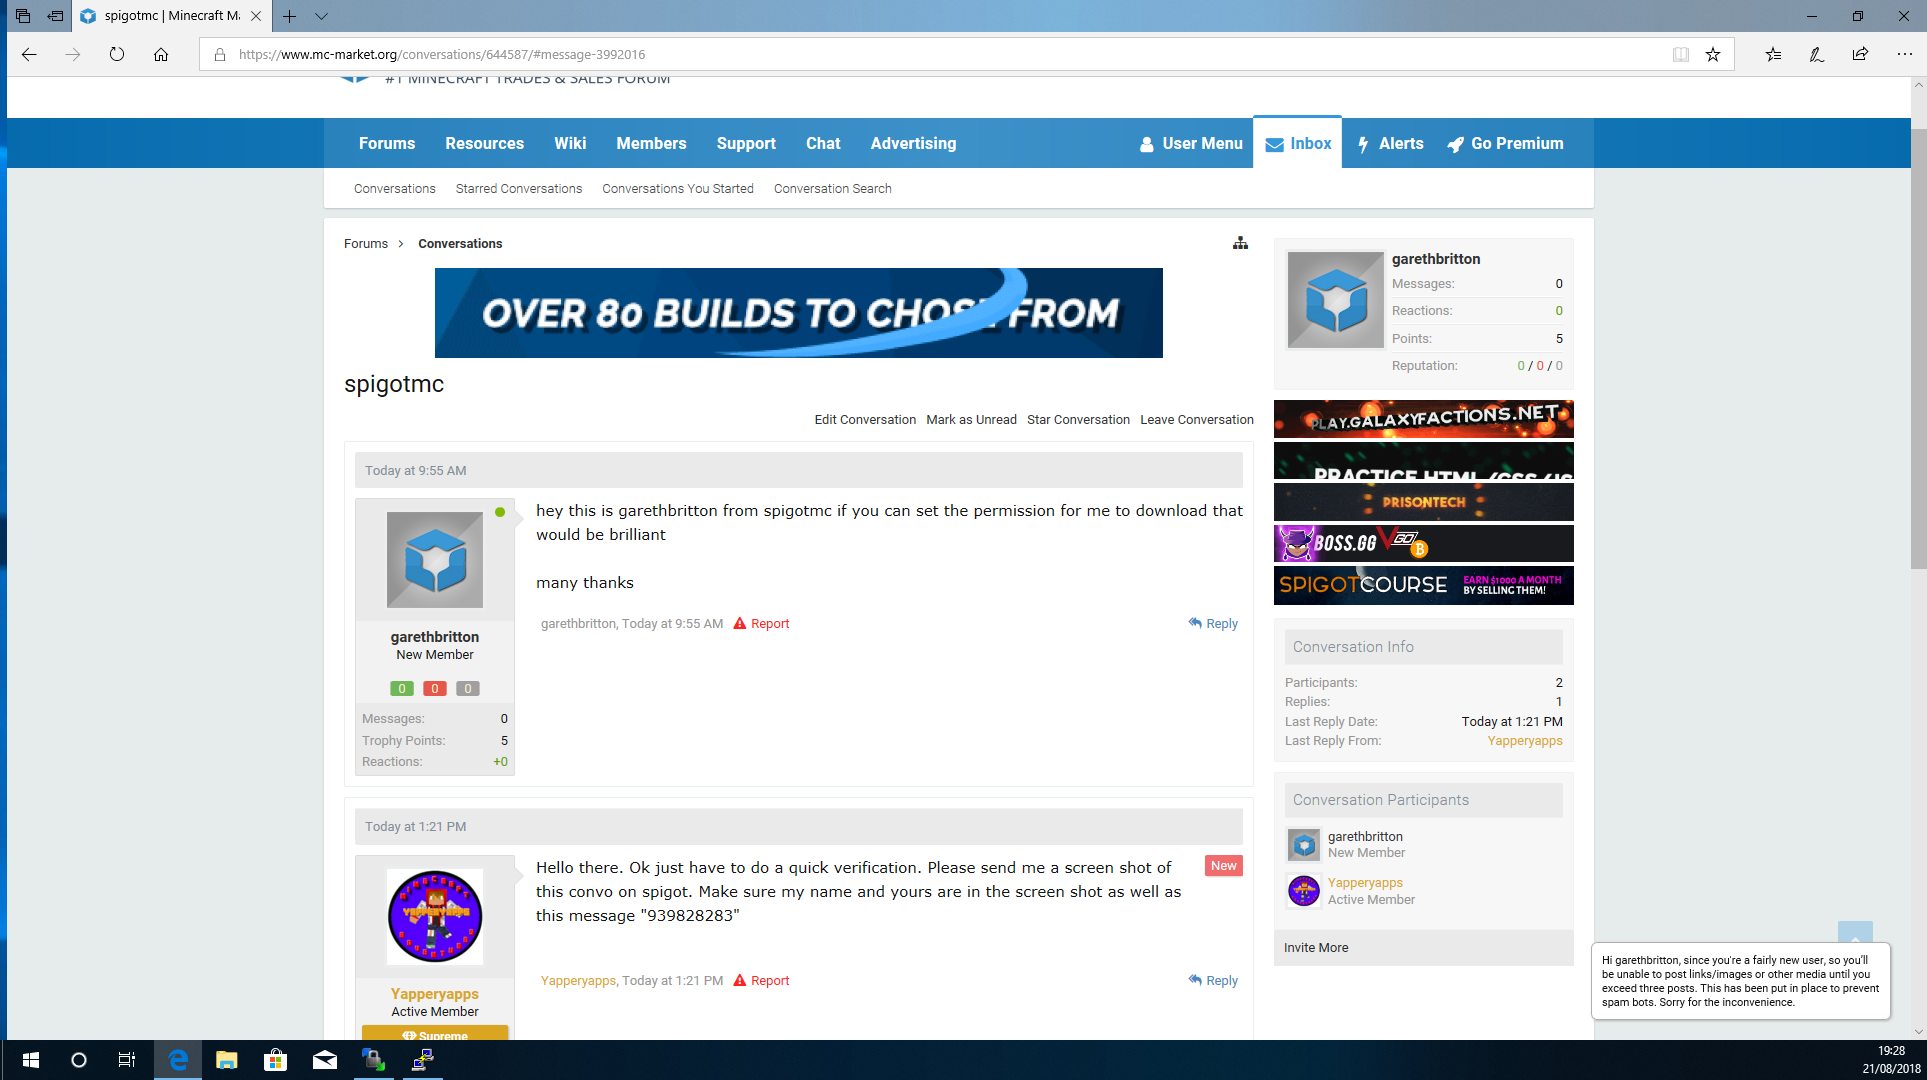Open the Windows Start menu
1927x1080 pixels.
coord(30,1060)
